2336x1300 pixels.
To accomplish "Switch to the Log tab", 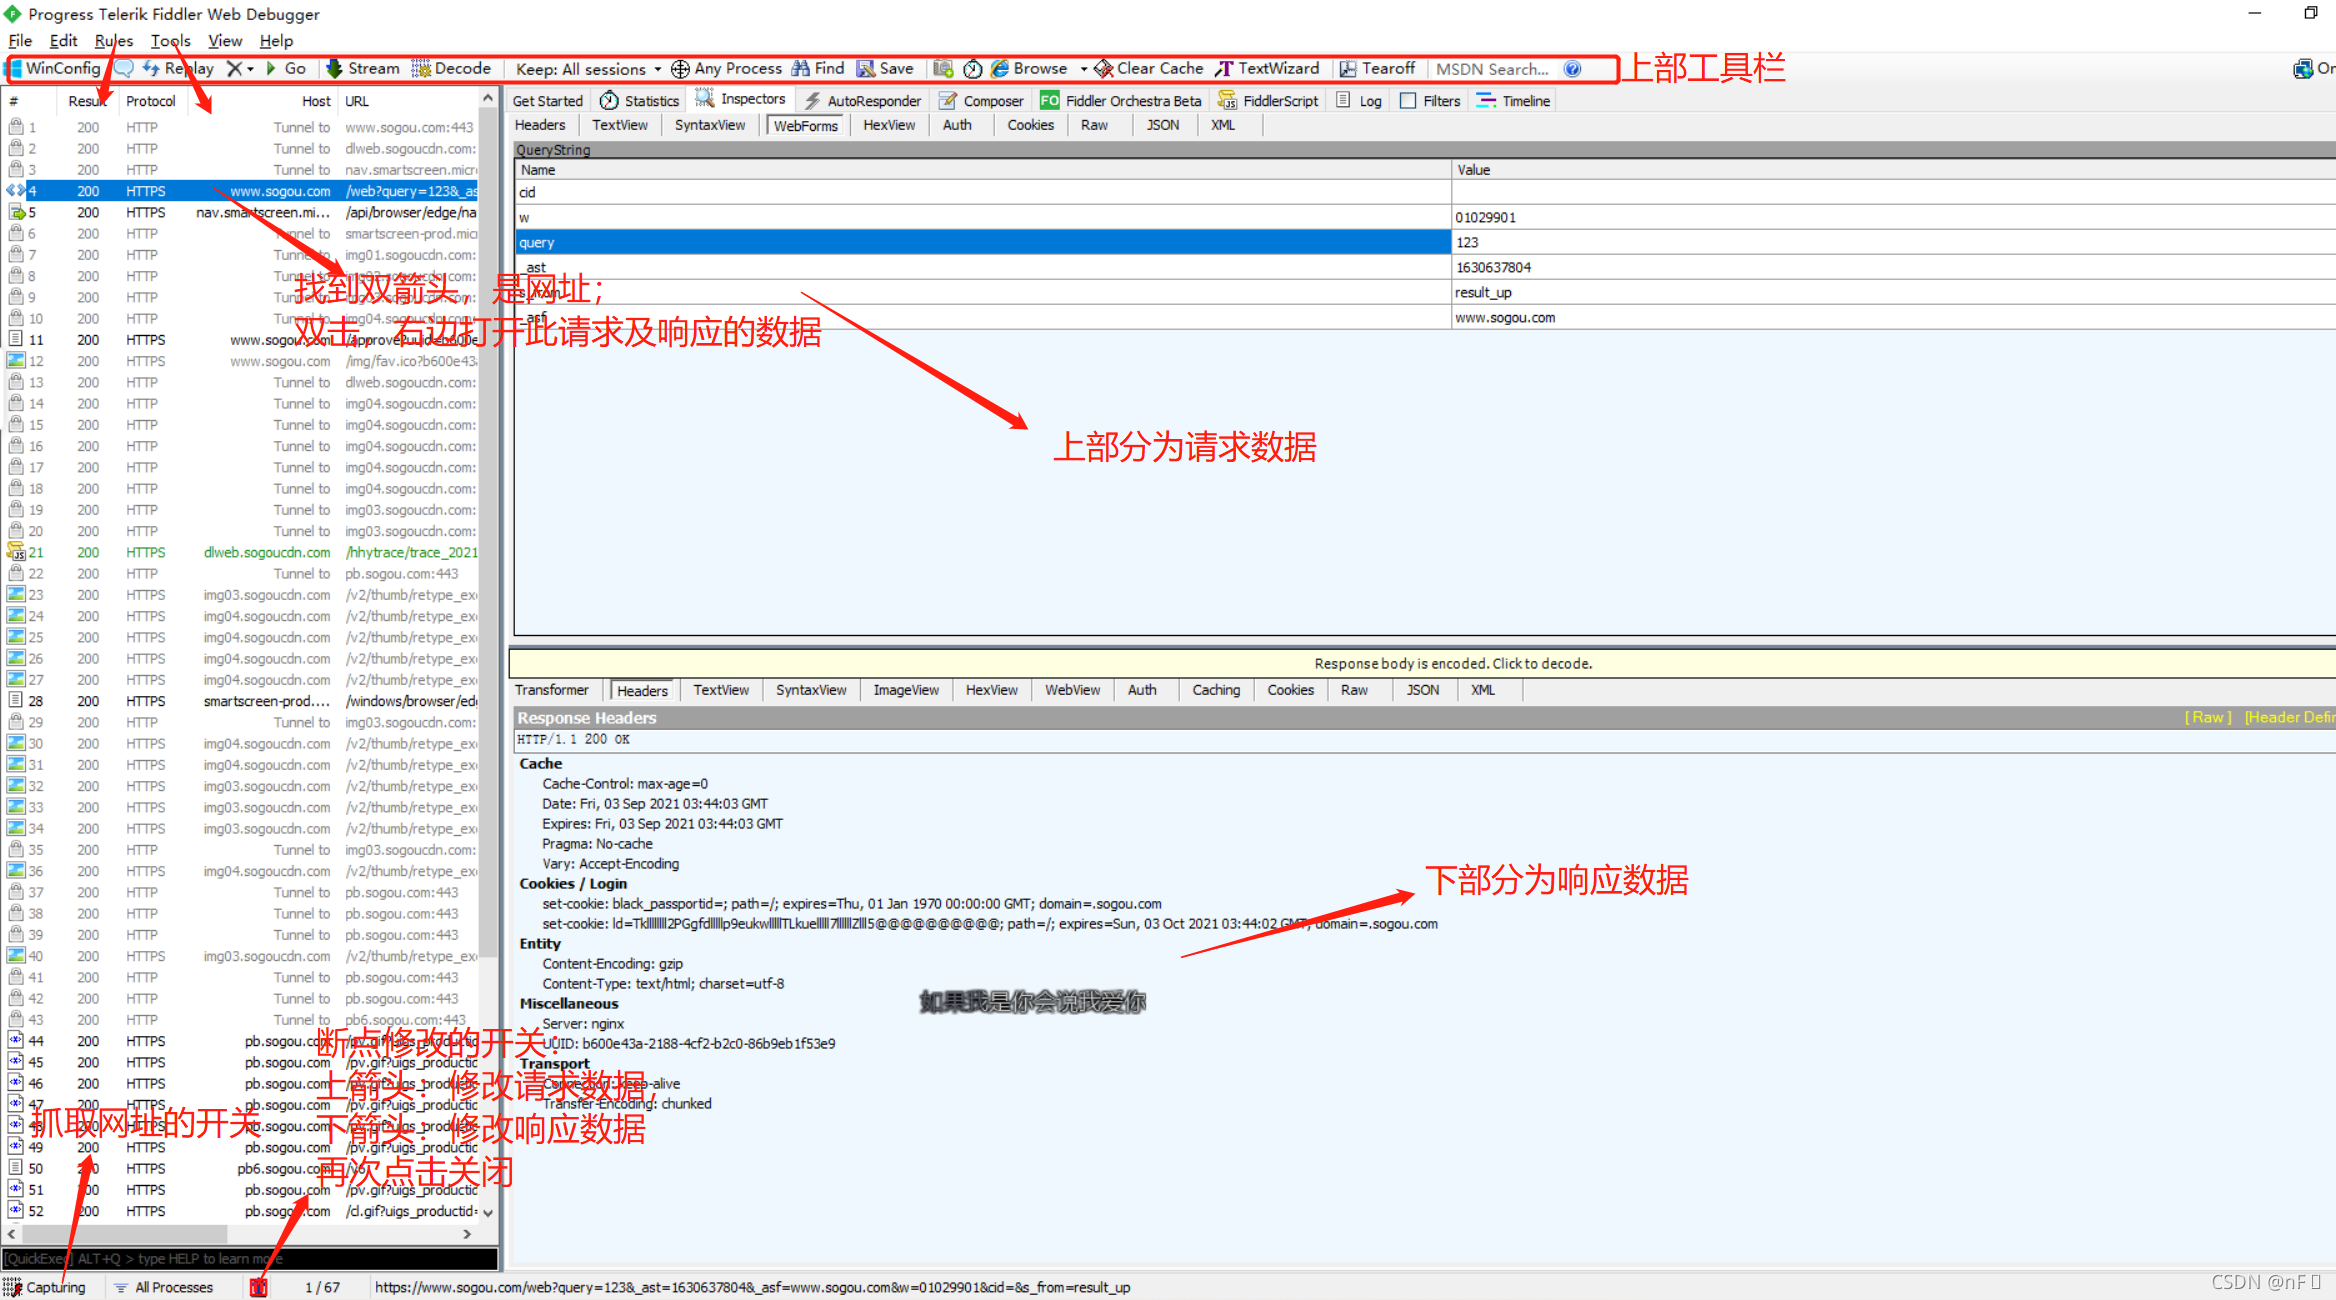I will point(1359,100).
